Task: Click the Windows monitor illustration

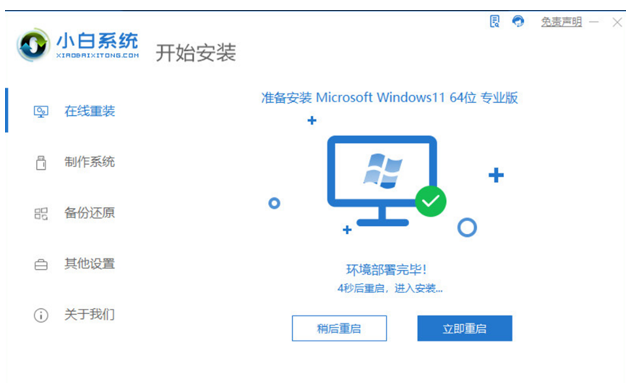Action: [x=382, y=181]
